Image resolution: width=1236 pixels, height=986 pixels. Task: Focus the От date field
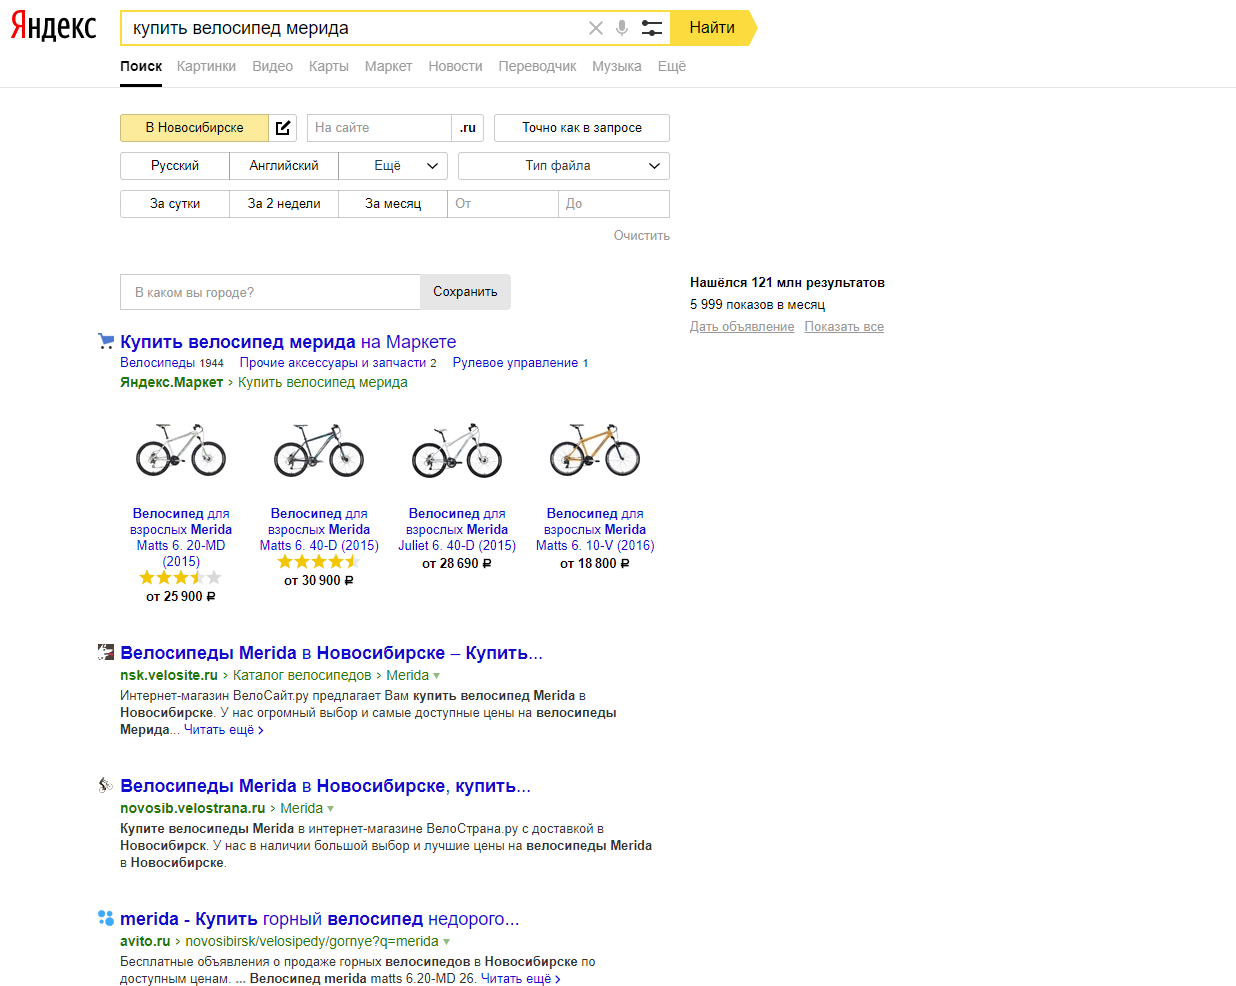click(x=502, y=204)
